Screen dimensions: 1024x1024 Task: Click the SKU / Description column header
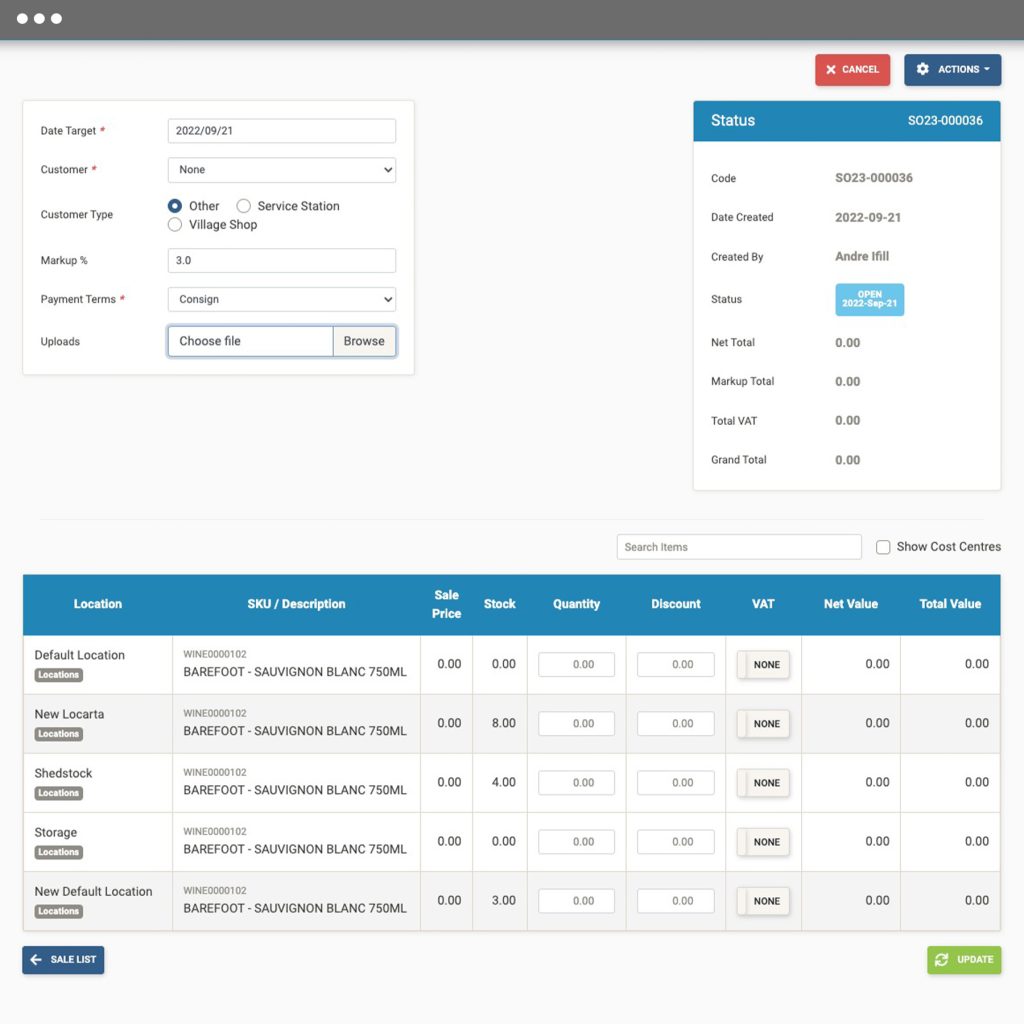296,604
